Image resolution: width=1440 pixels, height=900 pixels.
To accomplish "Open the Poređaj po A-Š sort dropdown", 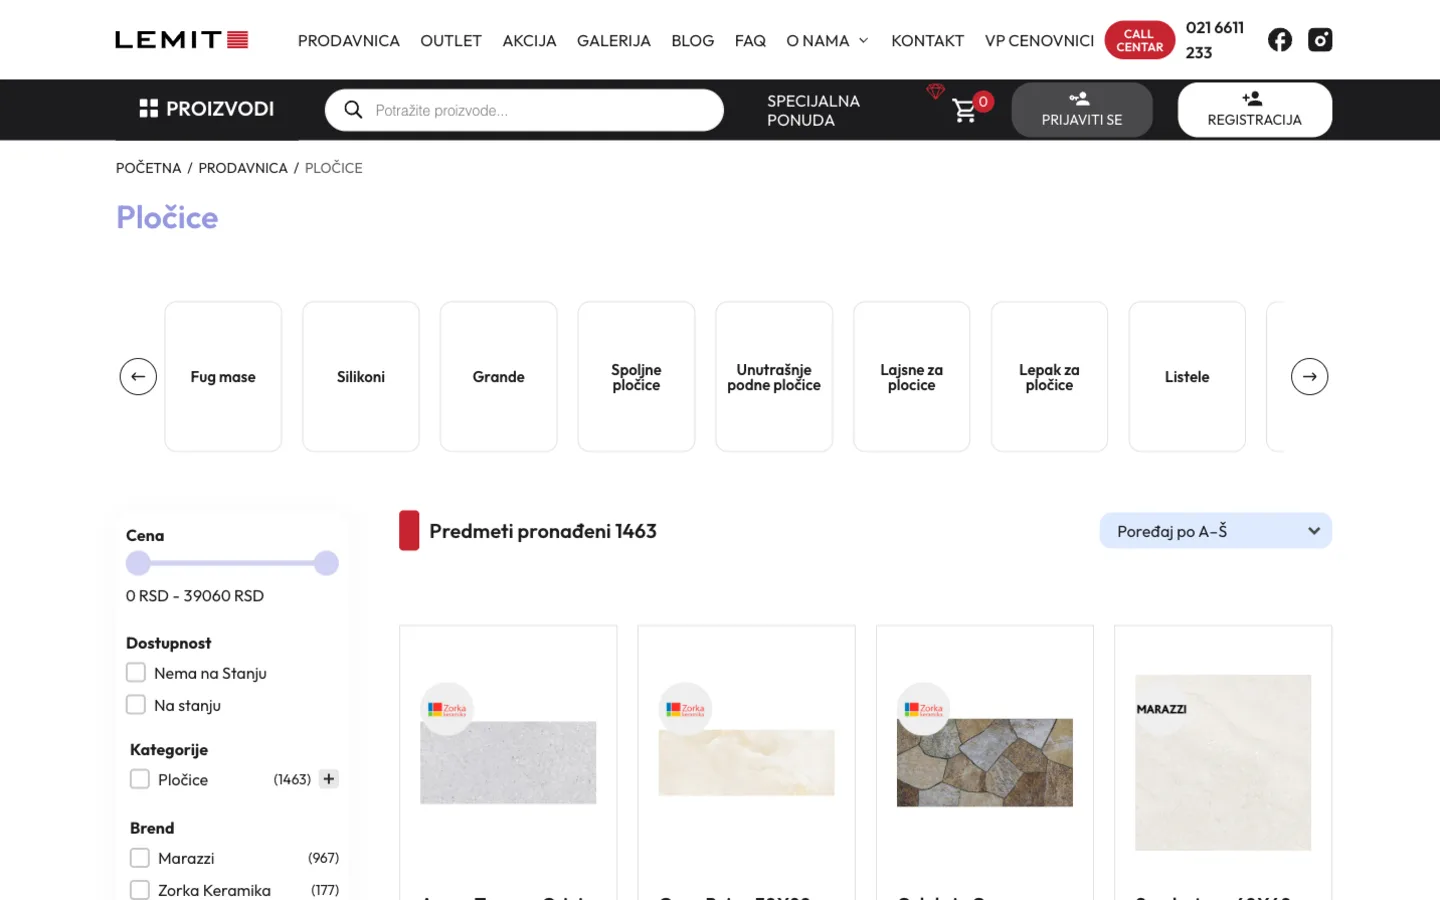I will [x=1216, y=531].
